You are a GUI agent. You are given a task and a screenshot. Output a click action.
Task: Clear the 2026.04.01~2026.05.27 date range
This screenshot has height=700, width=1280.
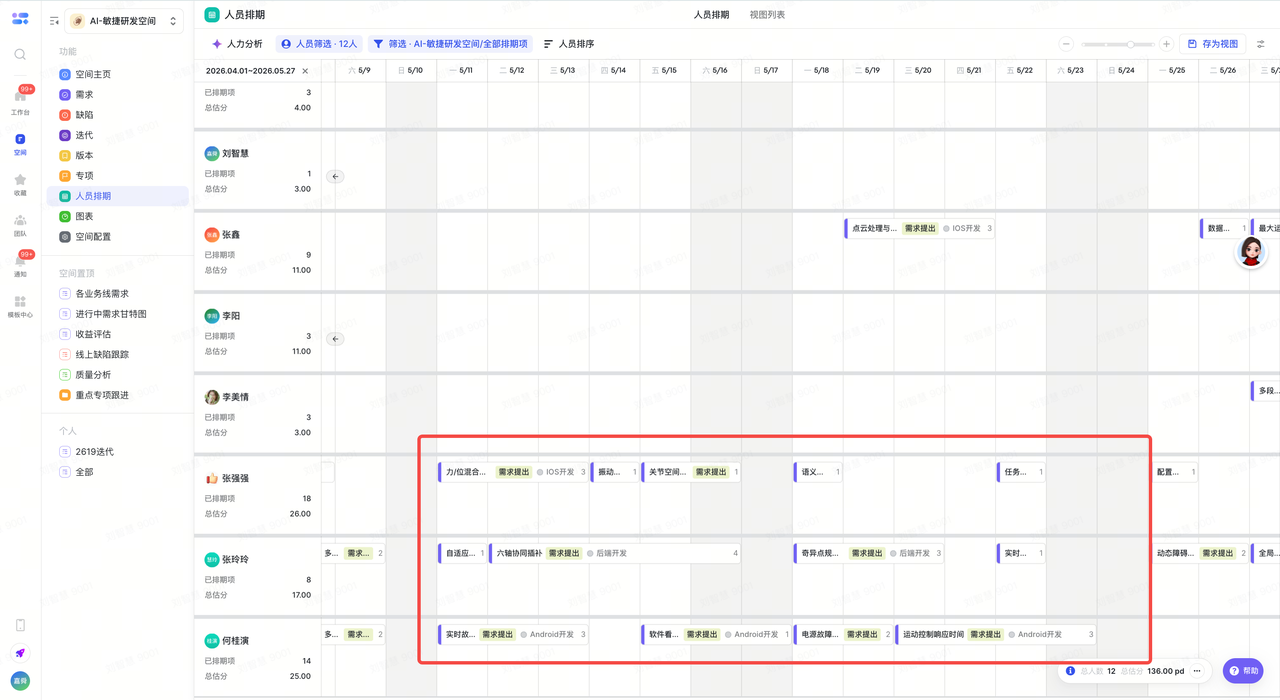tap(305, 71)
